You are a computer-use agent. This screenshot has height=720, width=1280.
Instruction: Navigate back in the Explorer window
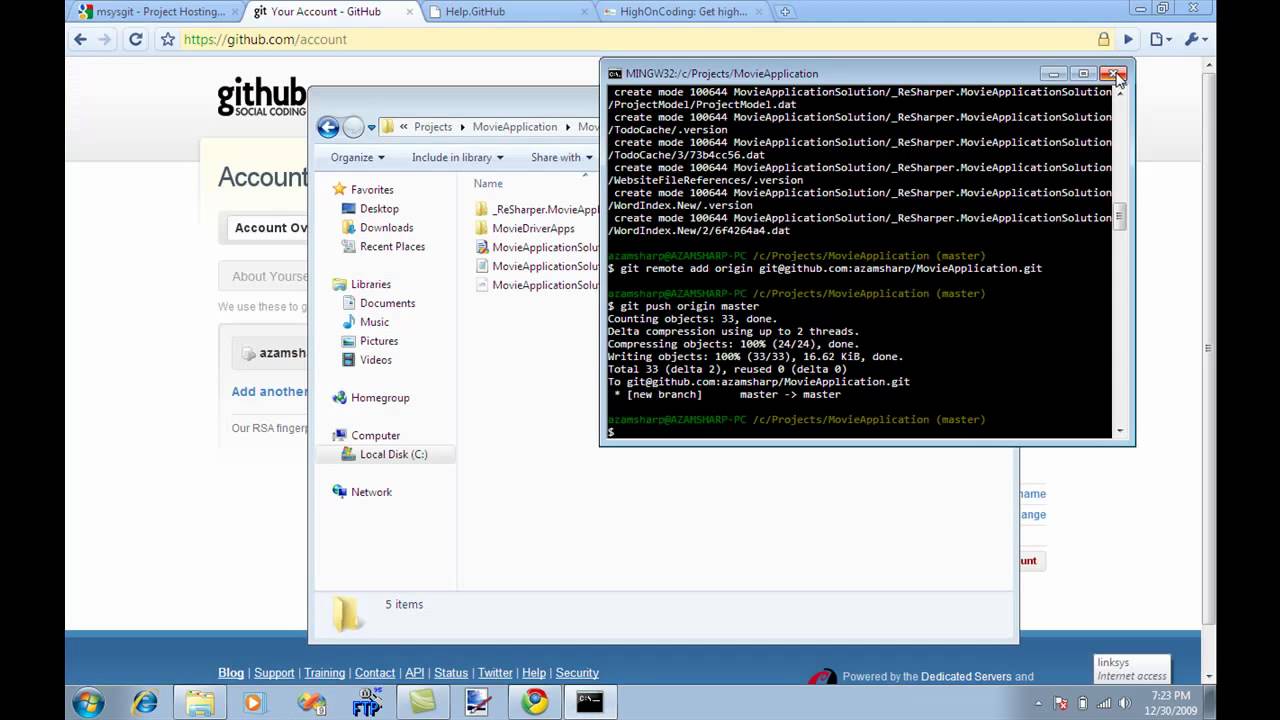click(x=328, y=127)
